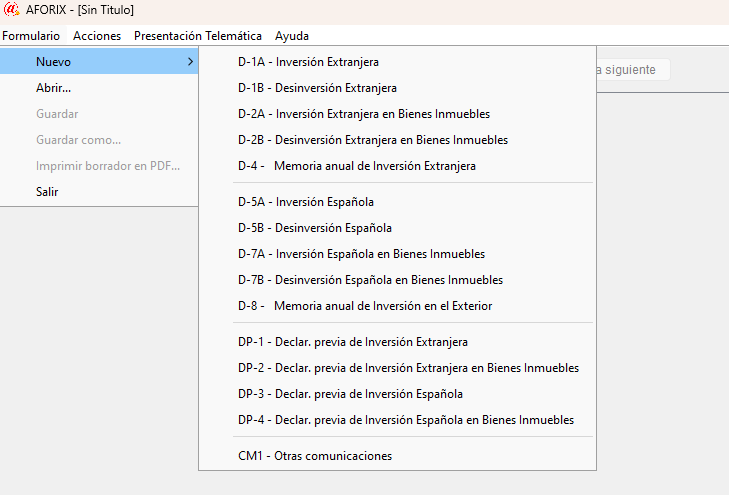Select DP-3 Declar. previa de Inversión Española
729x495 pixels.
coord(350,394)
